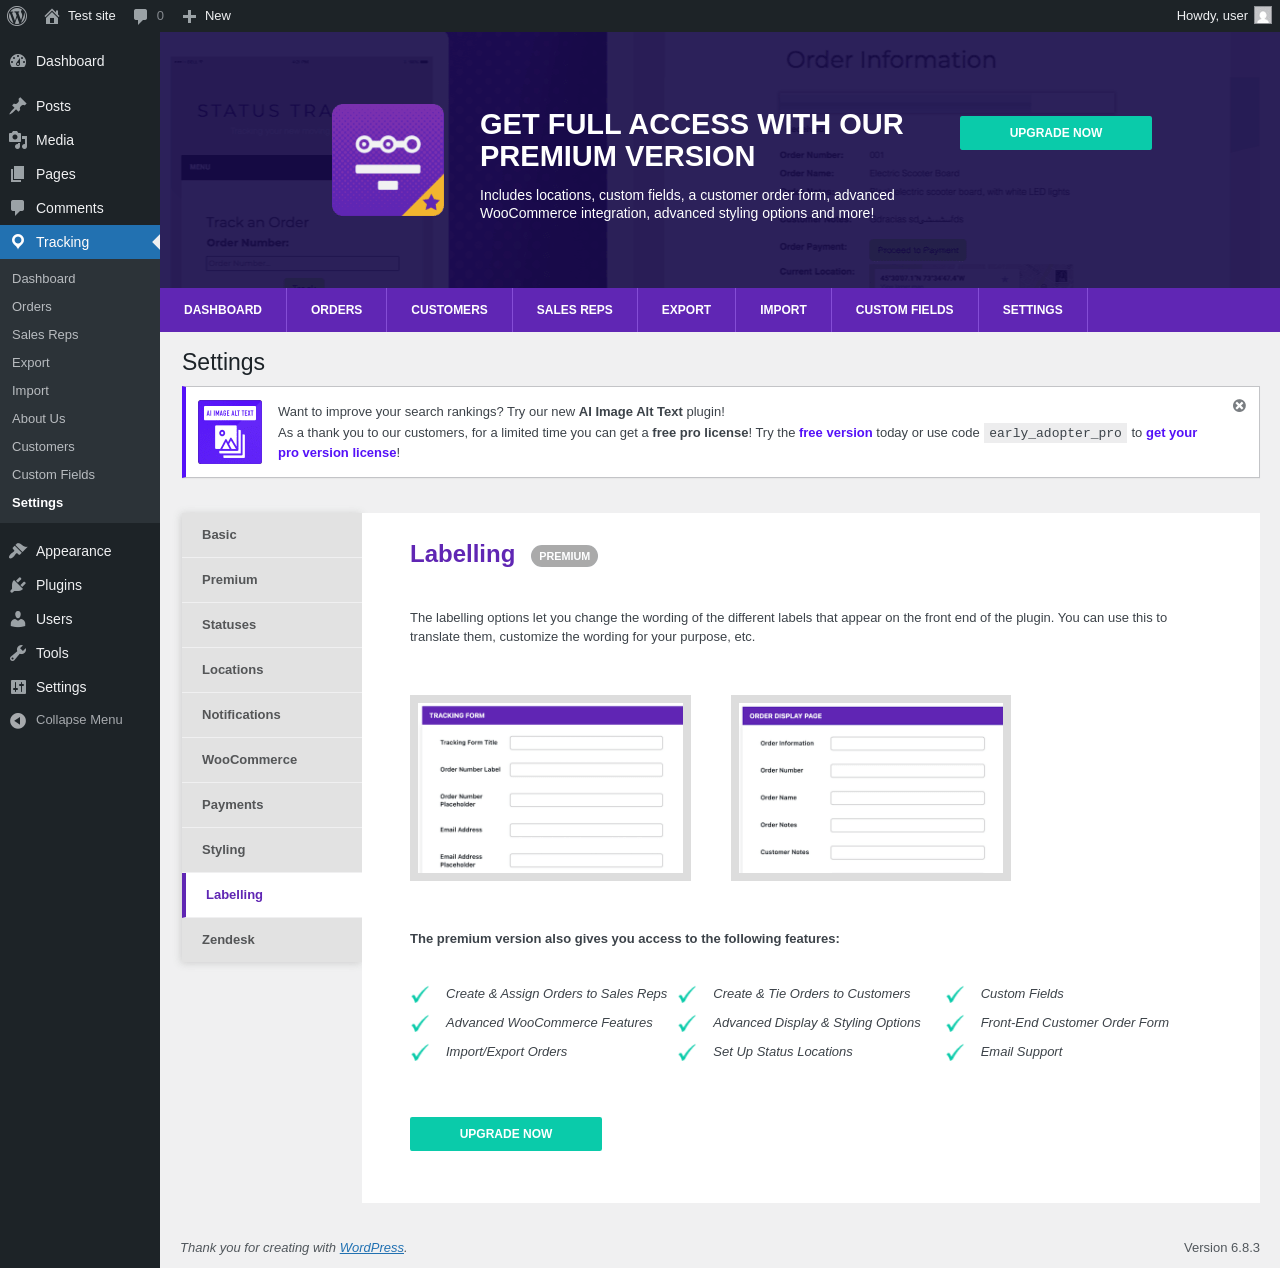Open the CUSTOMERS tab in purple navigation
The image size is (1280, 1268).
pos(449,310)
